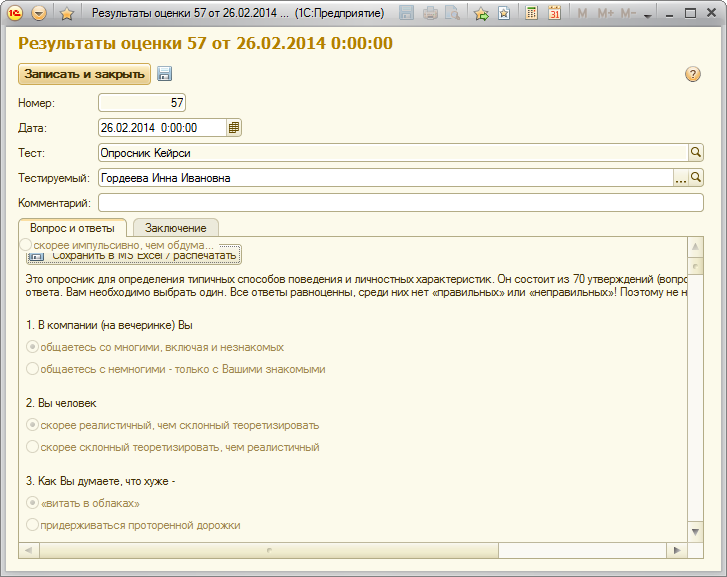Click the Тестируемый field Гордеева Инна Ивановна
The height and width of the screenshot is (577, 727).
386,178
